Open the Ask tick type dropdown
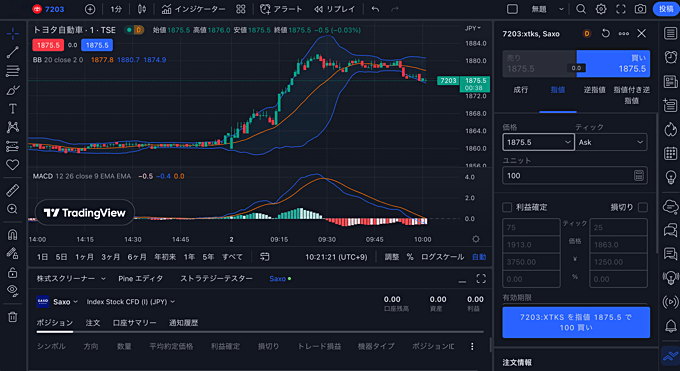Image resolution: width=680 pixels, height=371 pixels. pos(611,142)
